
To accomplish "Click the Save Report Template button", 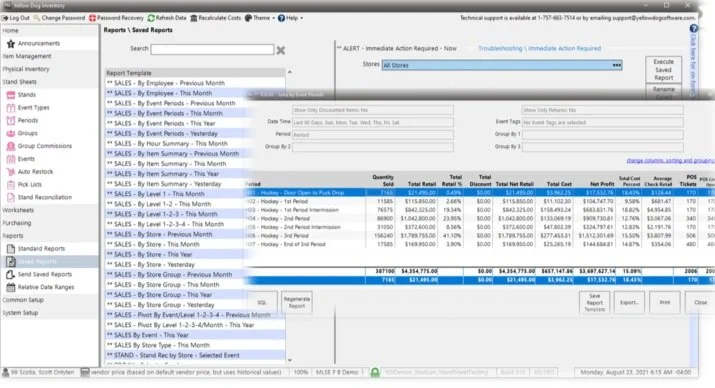I will click(595, 303).
